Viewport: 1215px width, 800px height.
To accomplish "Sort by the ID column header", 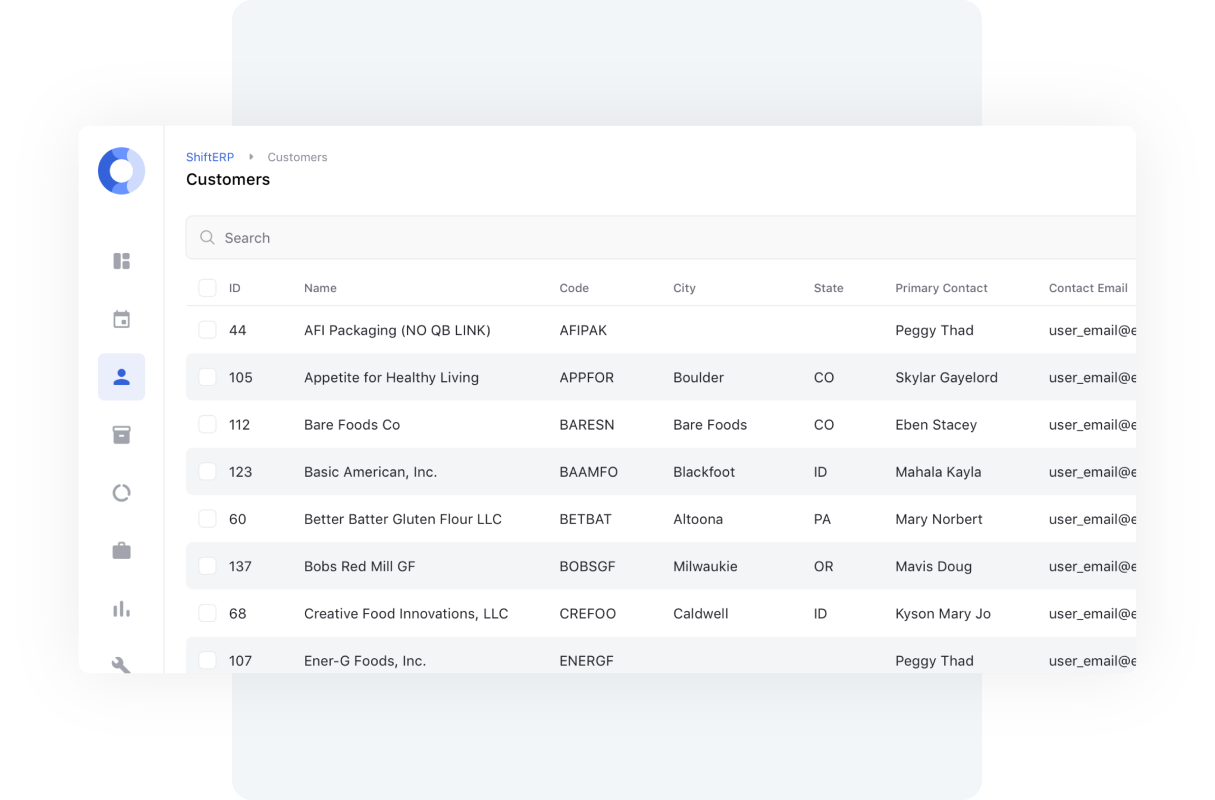I will 235,288.
